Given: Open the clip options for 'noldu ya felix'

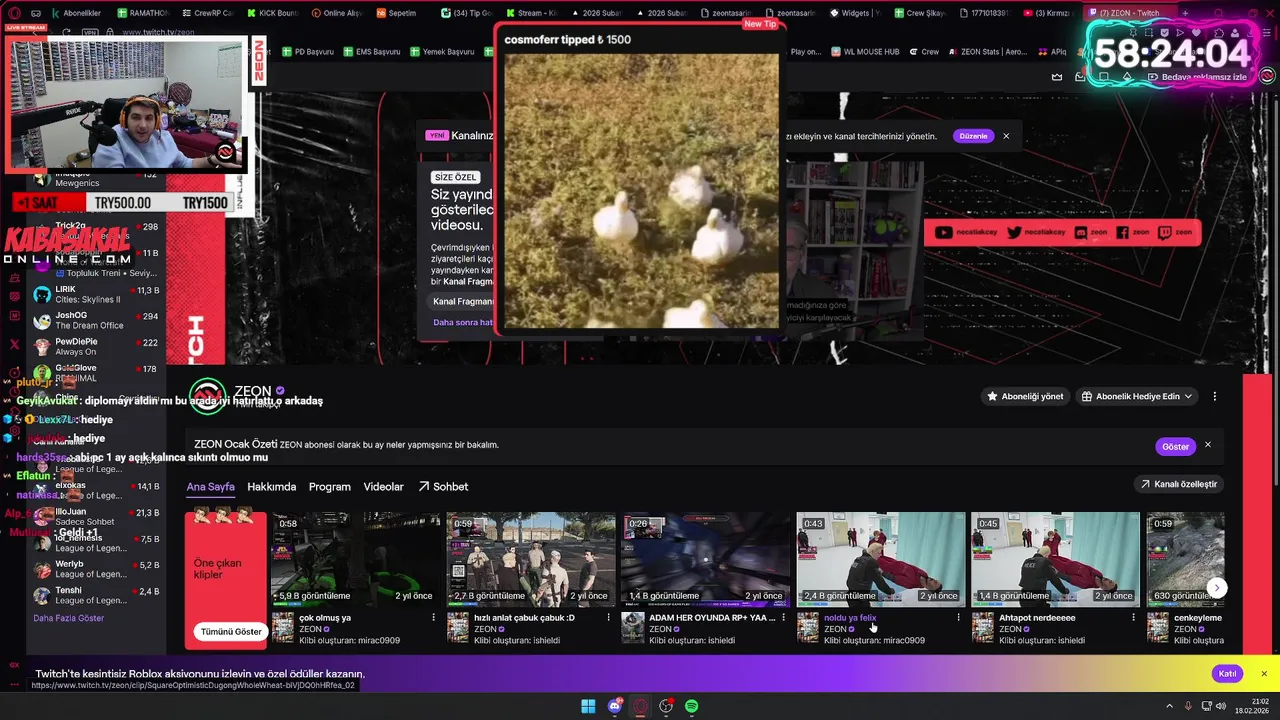Looking at the screenshot, I should [958, 618].
